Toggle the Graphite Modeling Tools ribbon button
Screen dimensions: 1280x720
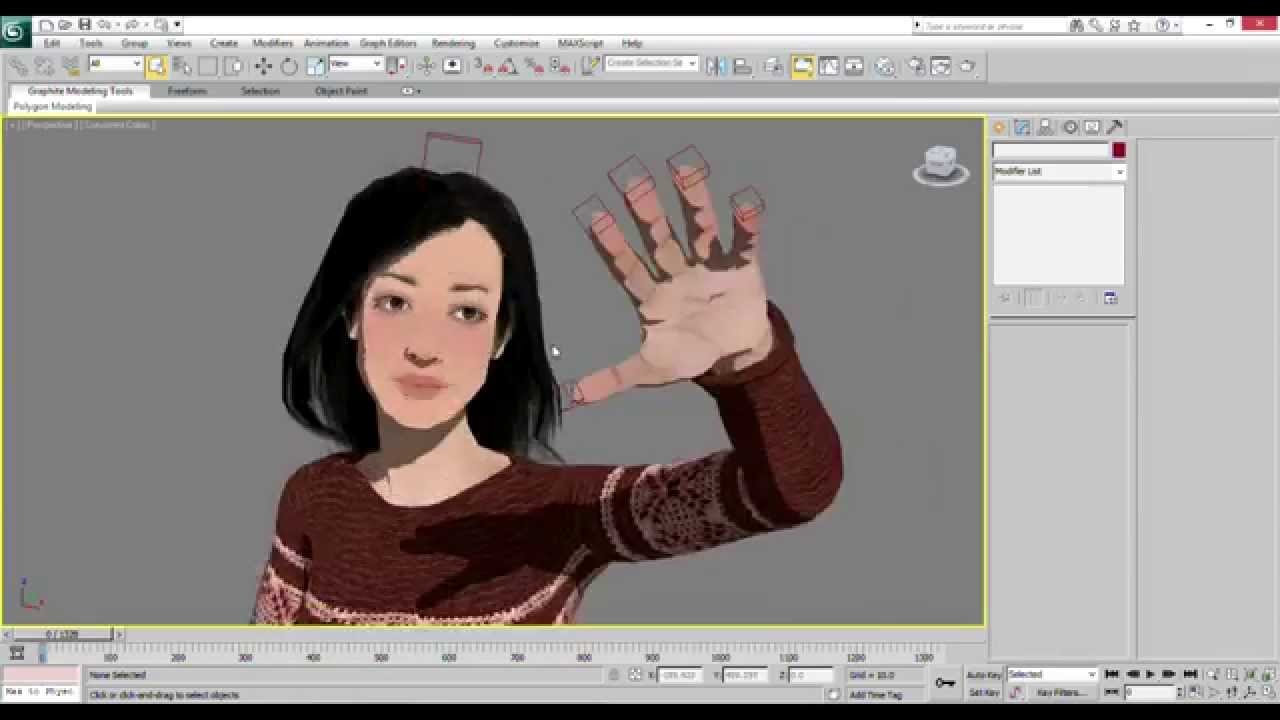click(803, 66)
